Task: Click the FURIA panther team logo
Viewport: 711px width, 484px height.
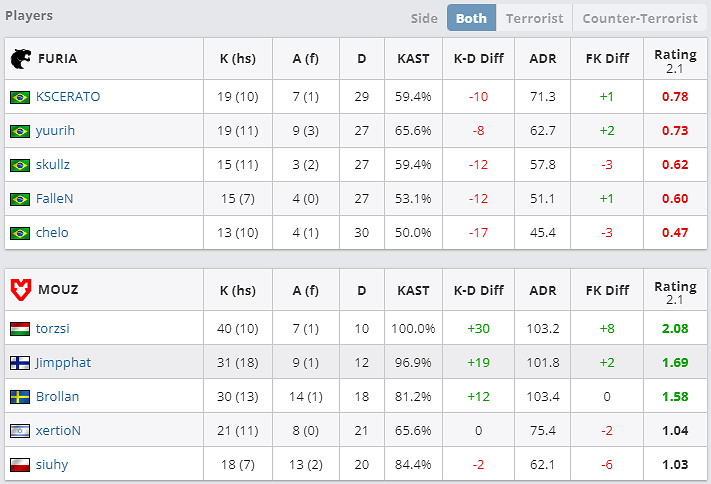Action: (x=20, y=58)
